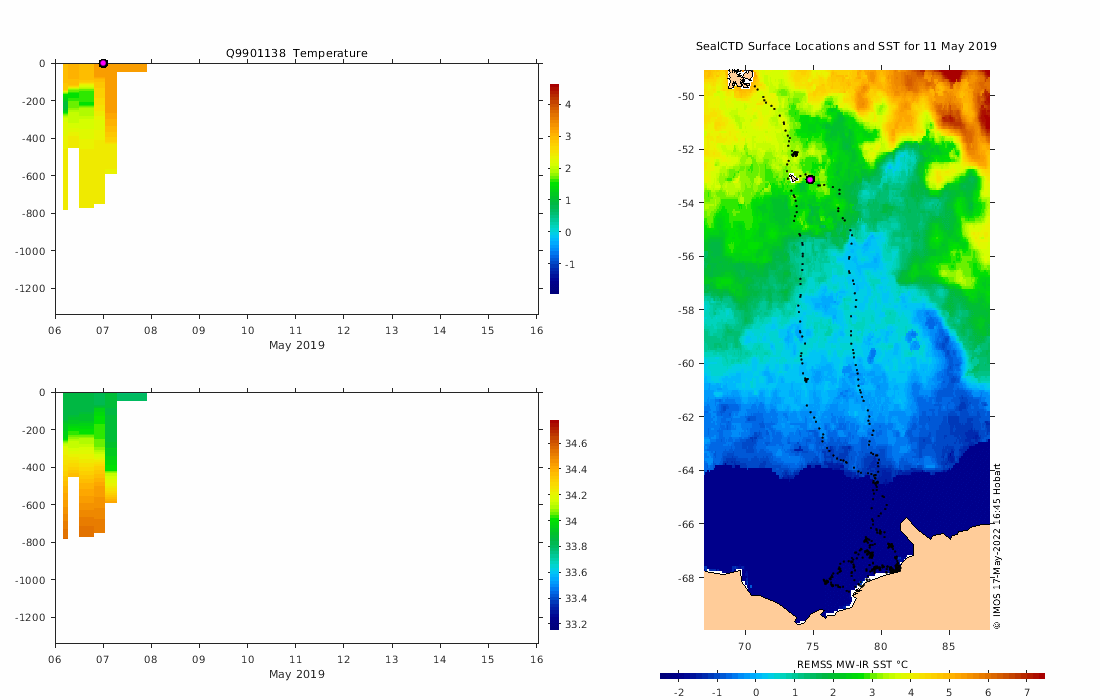Click the '-2' tick on the SST color bar
1100x700 pixels.
678,692
